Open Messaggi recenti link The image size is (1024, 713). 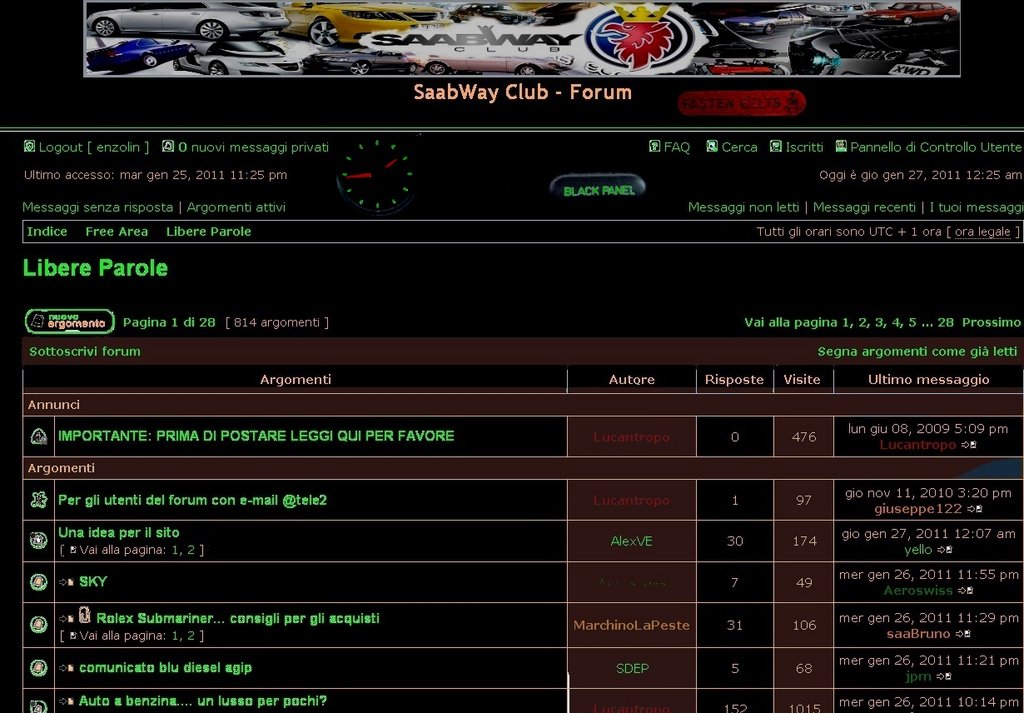[864, 207]
